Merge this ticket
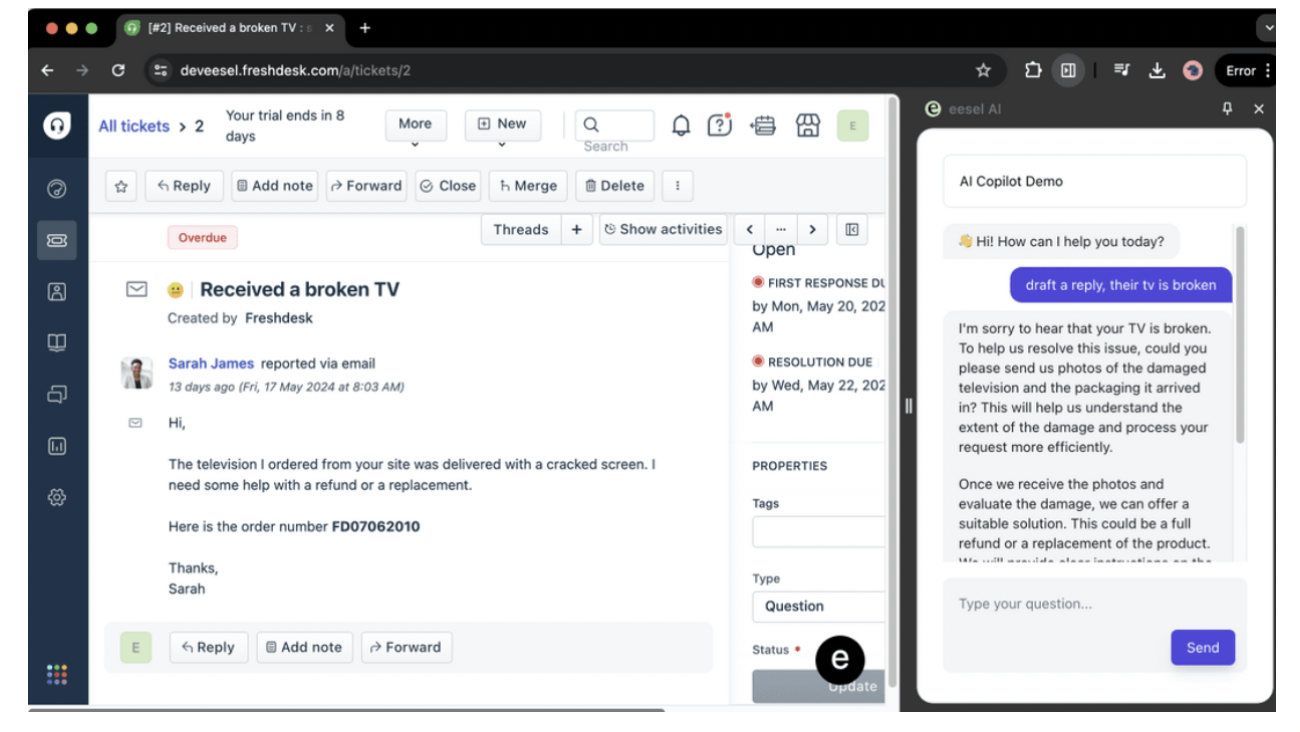Image resolution: width=1300 pixels, height=732 pixels. [x=529, y=186]
